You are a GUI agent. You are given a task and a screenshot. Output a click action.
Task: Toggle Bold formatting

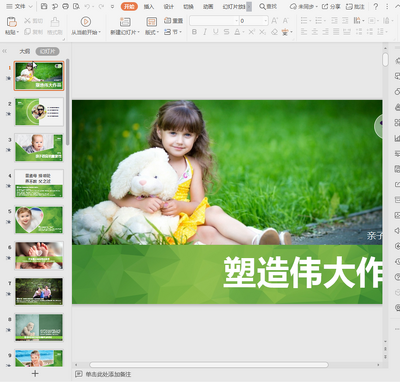pos(194,32)
